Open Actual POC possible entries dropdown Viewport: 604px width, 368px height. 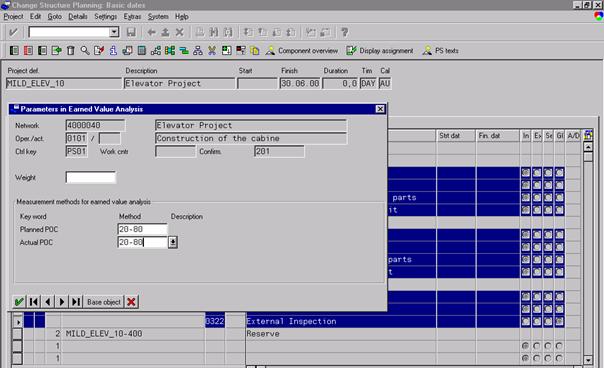click(173, 242)
